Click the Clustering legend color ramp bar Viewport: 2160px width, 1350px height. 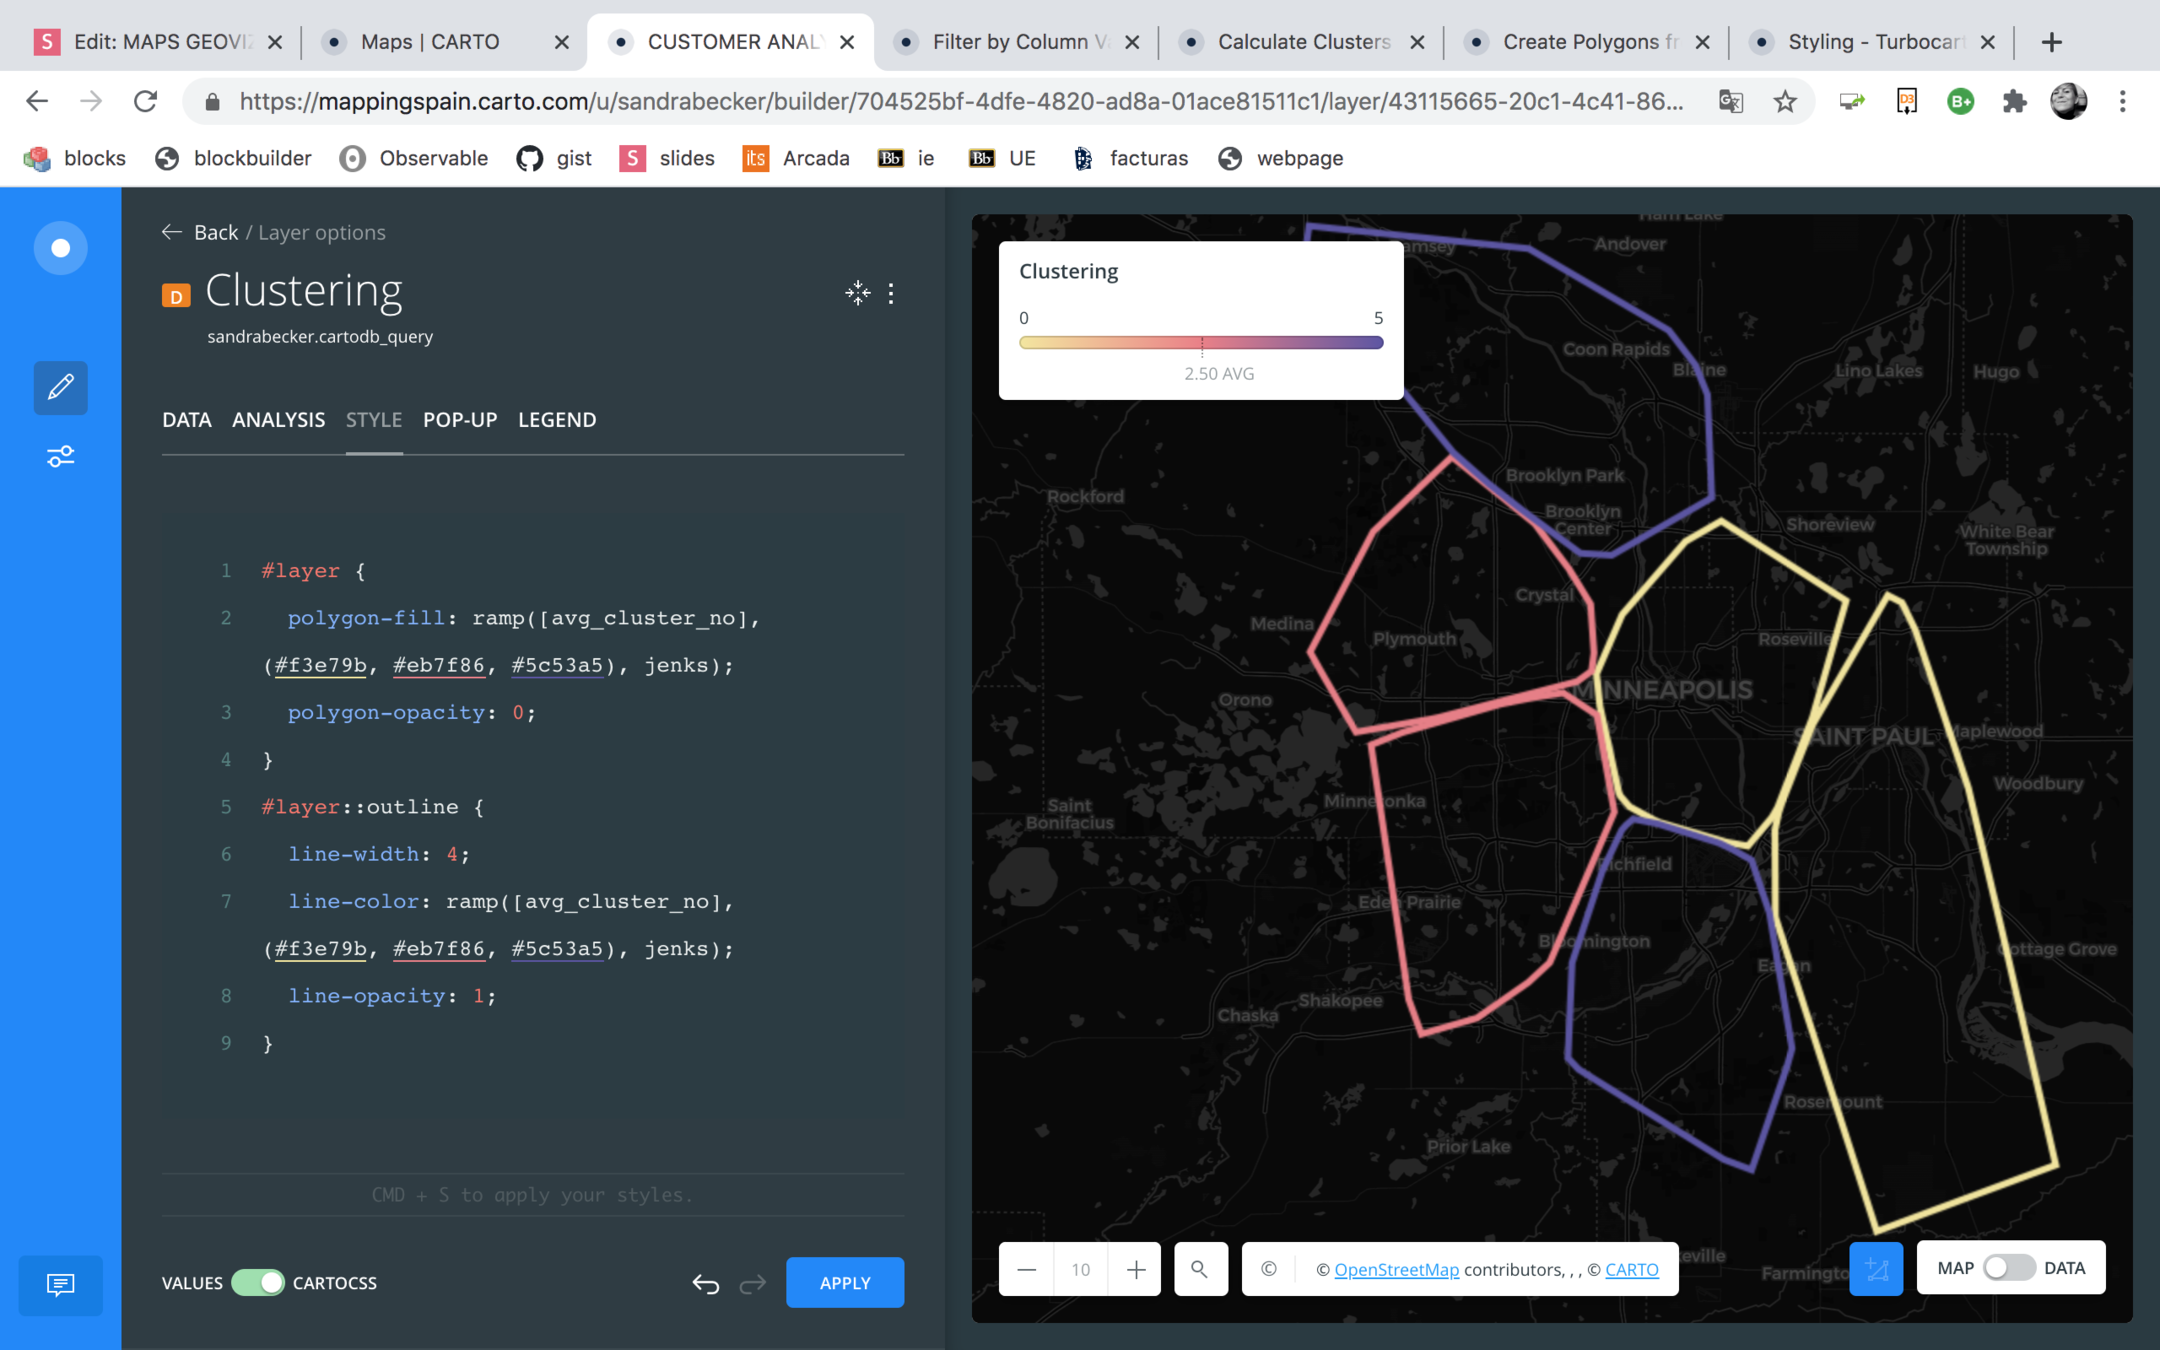point(1200,343)
